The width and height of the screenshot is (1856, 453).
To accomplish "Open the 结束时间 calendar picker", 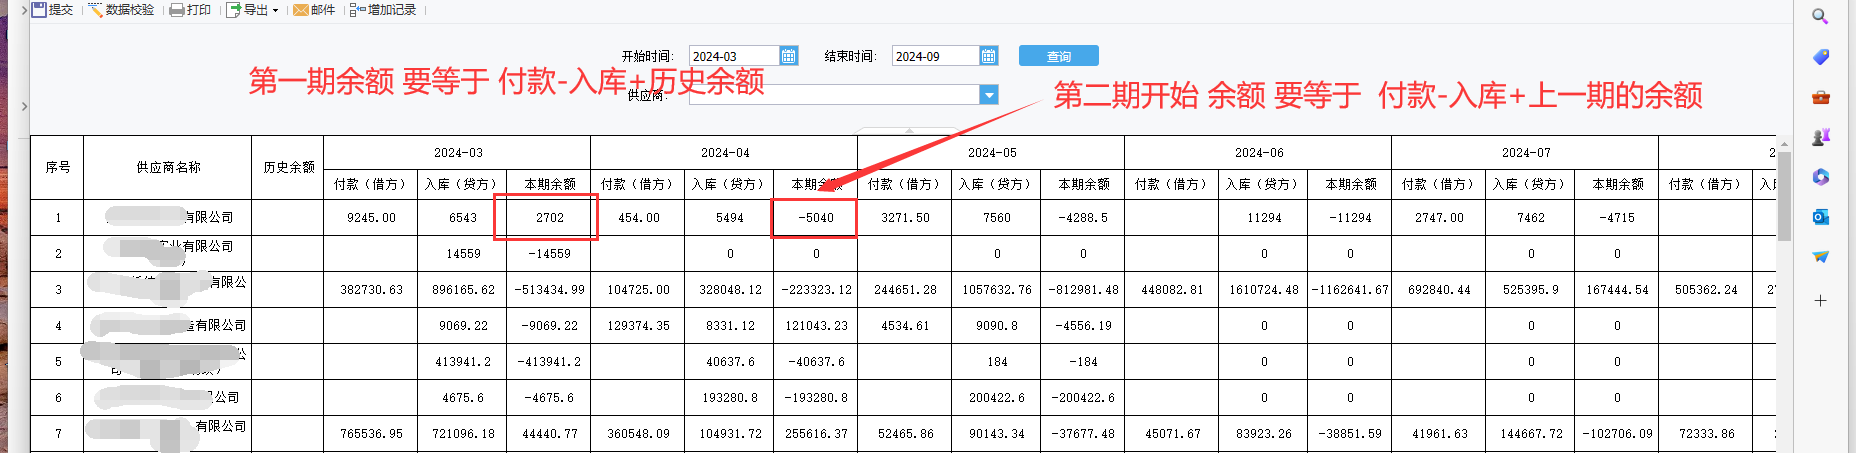I will tap(988, 56).
